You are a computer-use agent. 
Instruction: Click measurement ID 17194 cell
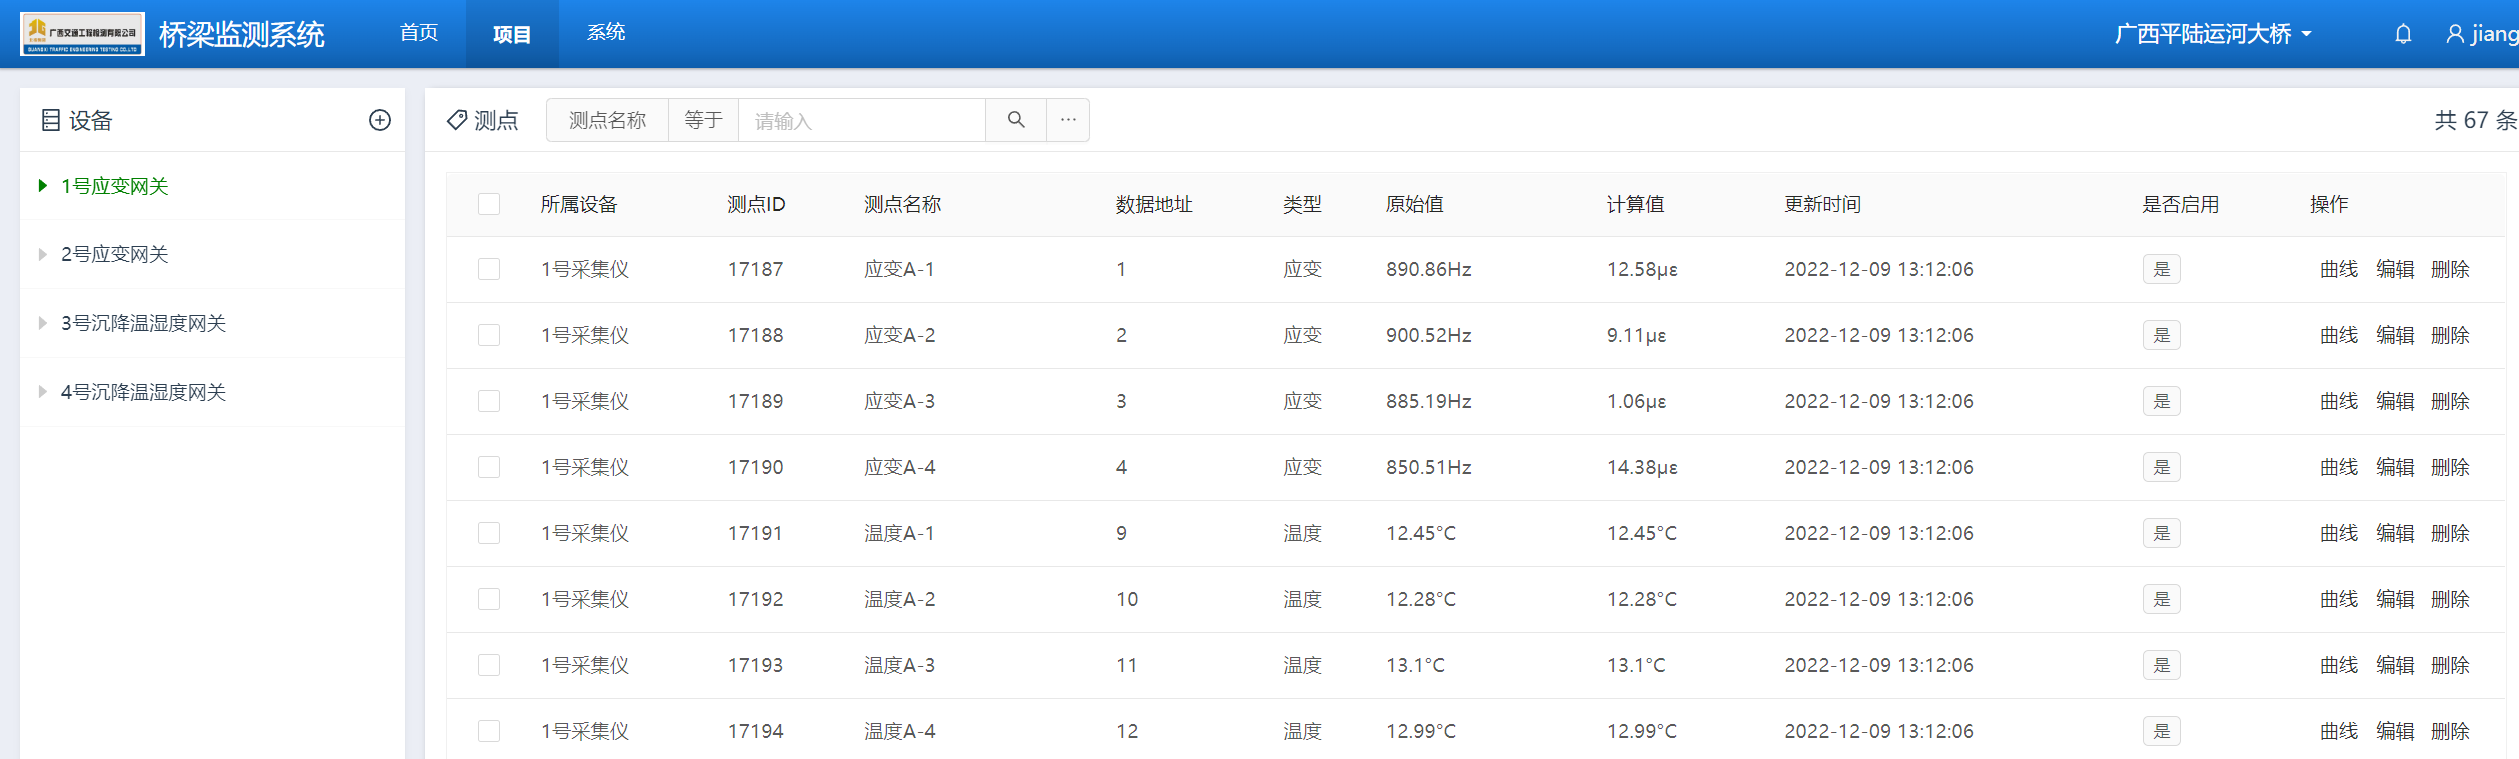click(755, 731)
